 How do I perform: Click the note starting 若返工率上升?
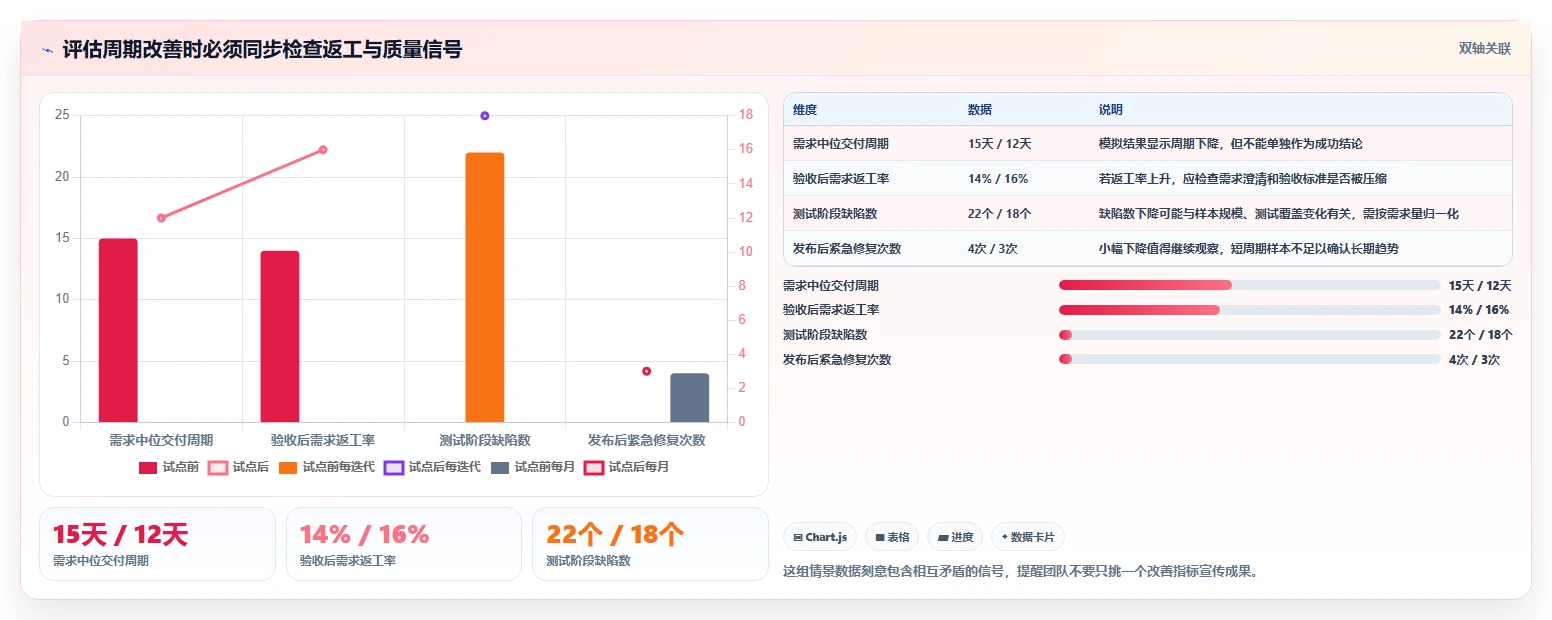coord(1242,179)
